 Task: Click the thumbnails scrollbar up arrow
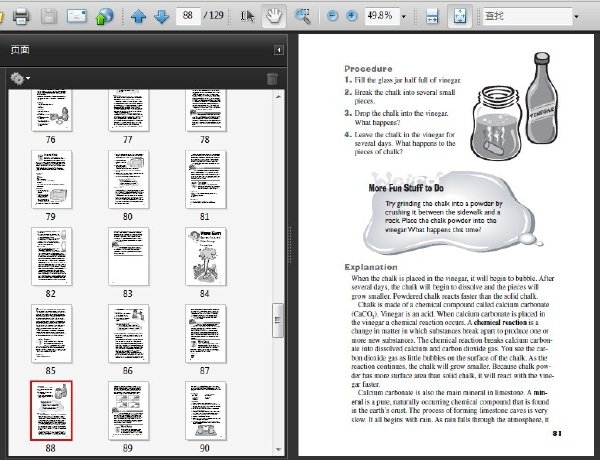coord(278,96)
